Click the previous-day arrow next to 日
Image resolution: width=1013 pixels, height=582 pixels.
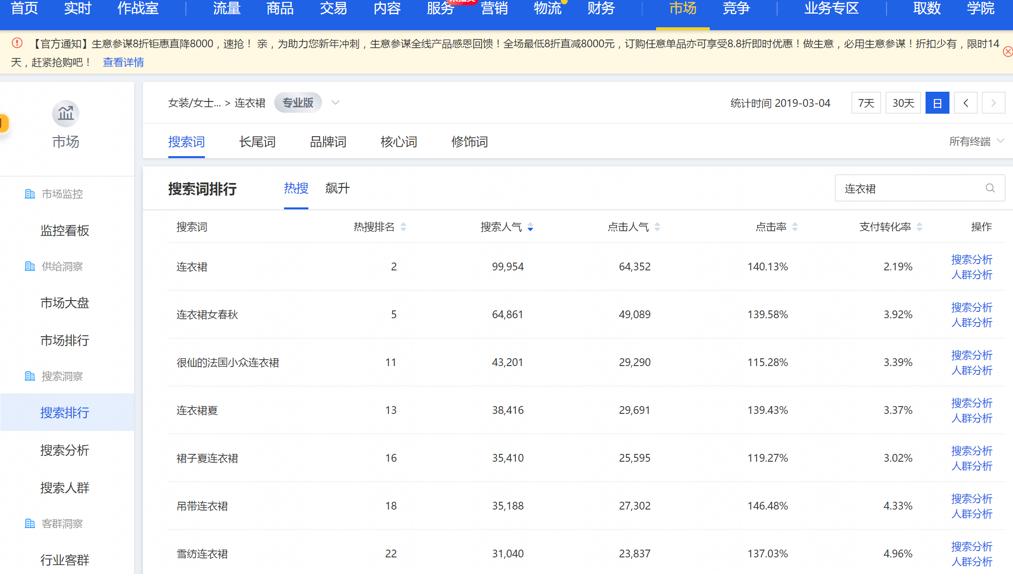point(966,102)
